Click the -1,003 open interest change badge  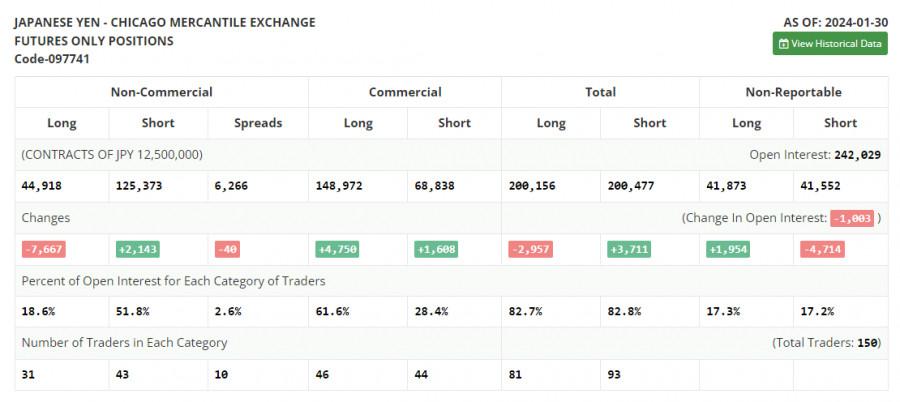851,217
